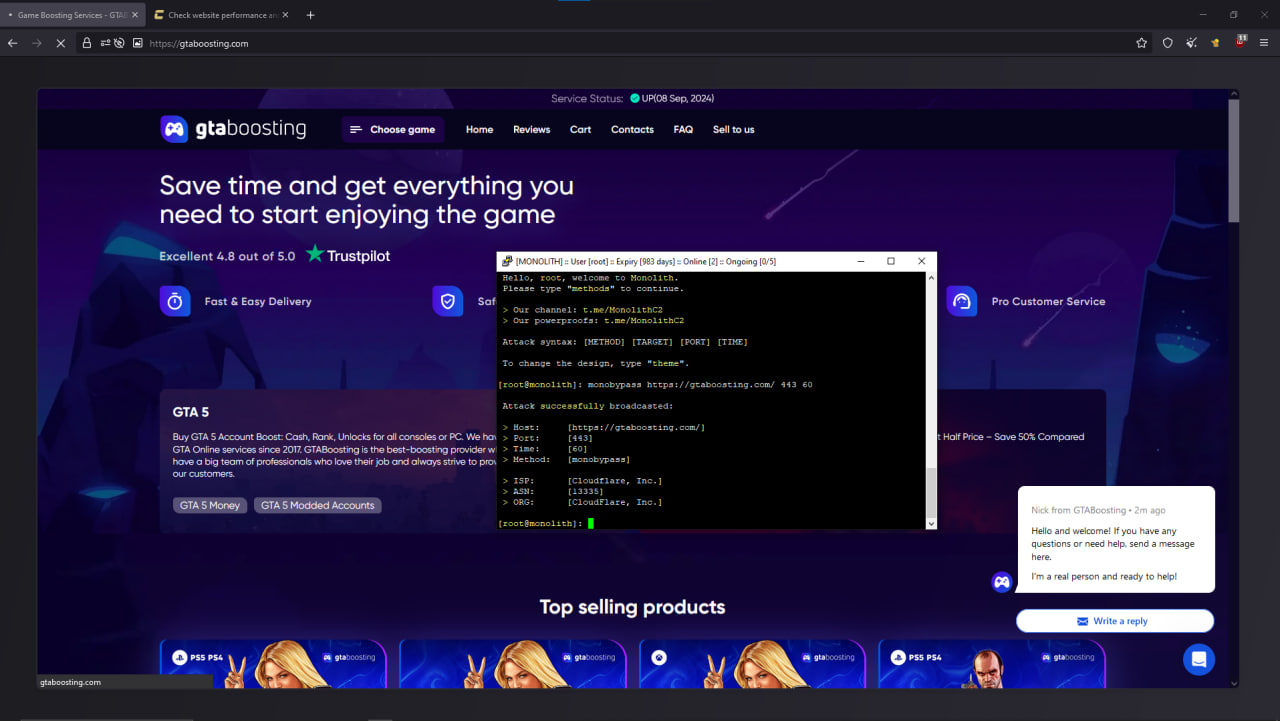The width and height of the screenshot is (1280, 721).
Task: Click the Nick from GTABoosting chat message
Action: (x=1116, y=539)
